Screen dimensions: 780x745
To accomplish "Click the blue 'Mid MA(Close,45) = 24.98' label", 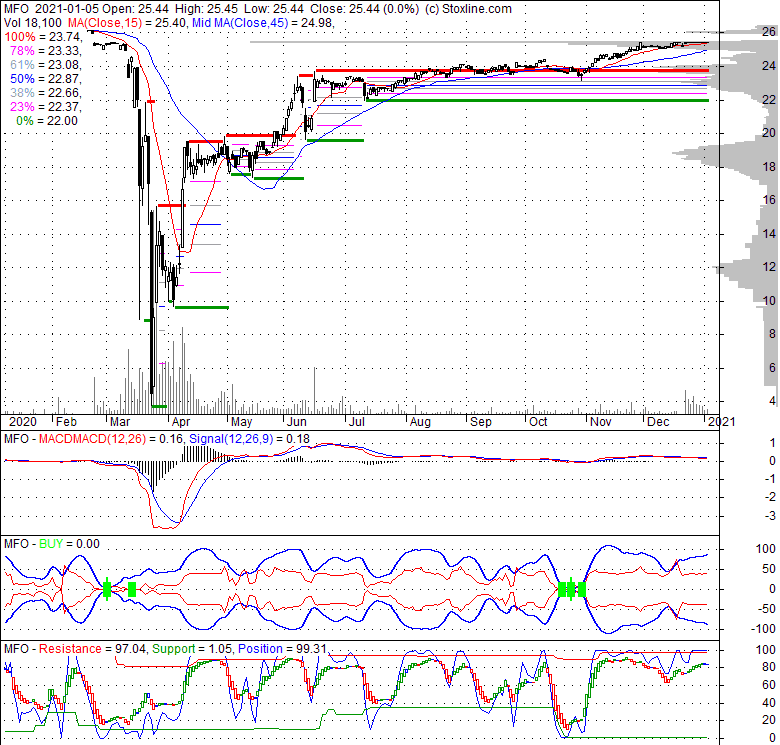I will (263, 23).
